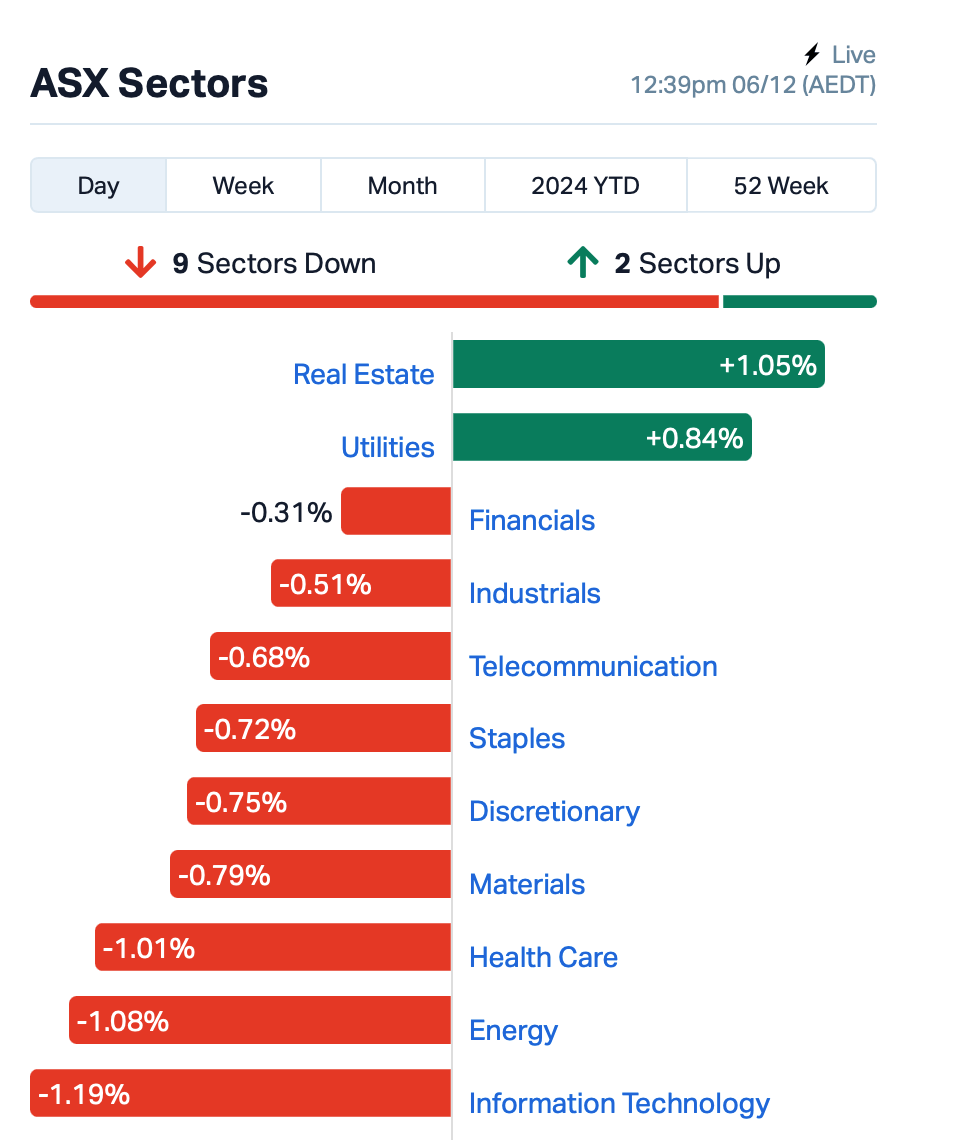Click the red down arrow icon
This screenshot has height=1140, width=968.
(x=140, y=262)
